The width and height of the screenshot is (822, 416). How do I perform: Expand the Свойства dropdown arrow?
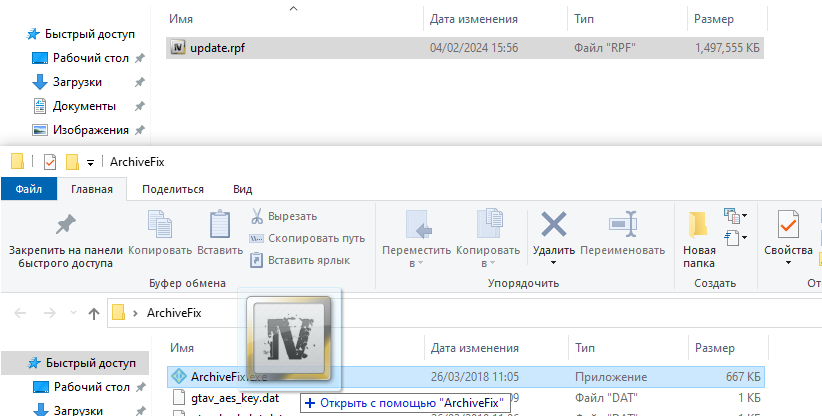click(788, 262)
